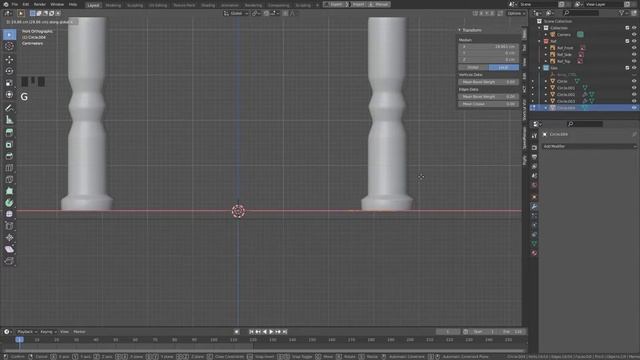
Task: Click the Edges Mean Bevel Weight slider
Action: pyautogui.click(x=488, y=97)
